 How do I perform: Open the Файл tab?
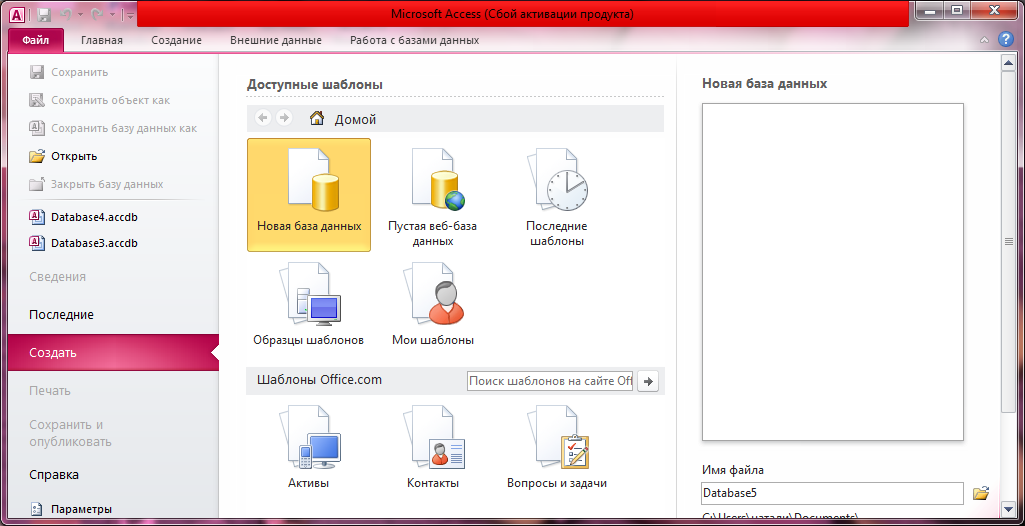(36, 40)
